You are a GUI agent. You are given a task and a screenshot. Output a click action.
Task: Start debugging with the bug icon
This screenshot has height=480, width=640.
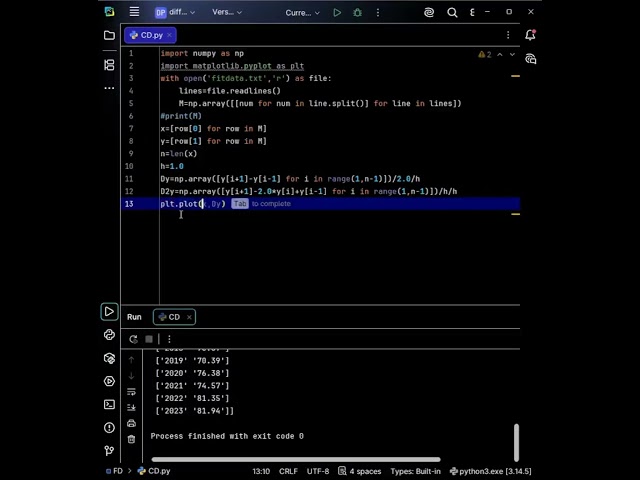pyautogui.click(x=358, y=13)
